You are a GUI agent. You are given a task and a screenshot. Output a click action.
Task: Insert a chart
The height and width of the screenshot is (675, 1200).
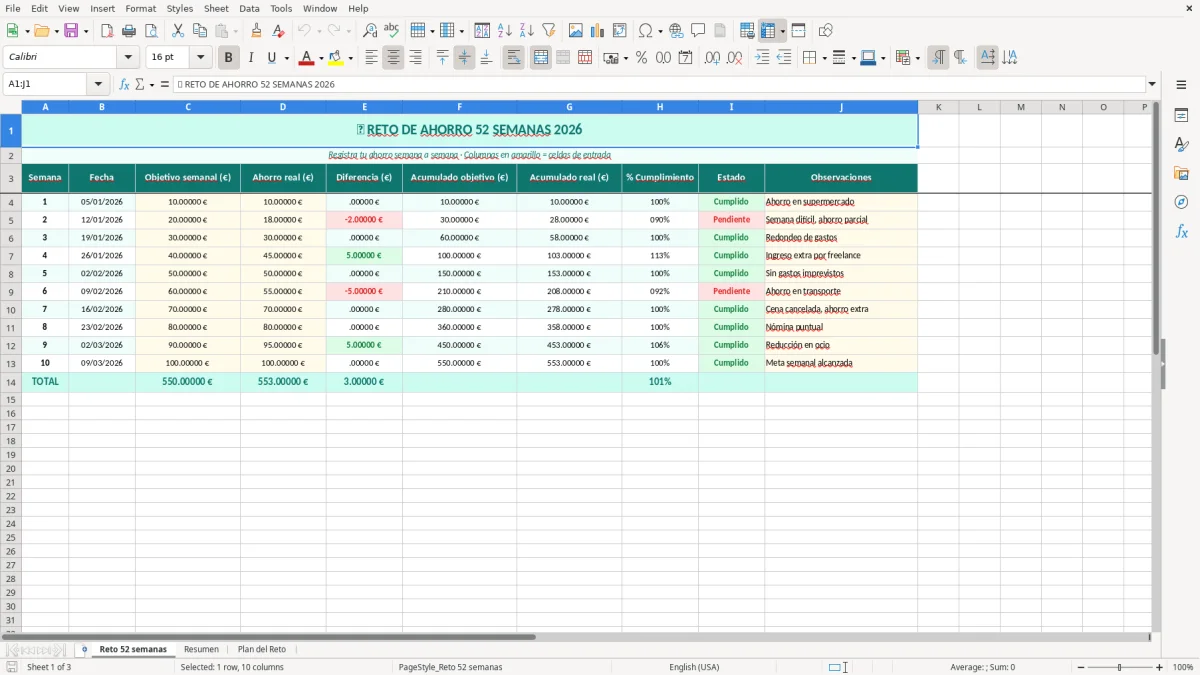598,31
